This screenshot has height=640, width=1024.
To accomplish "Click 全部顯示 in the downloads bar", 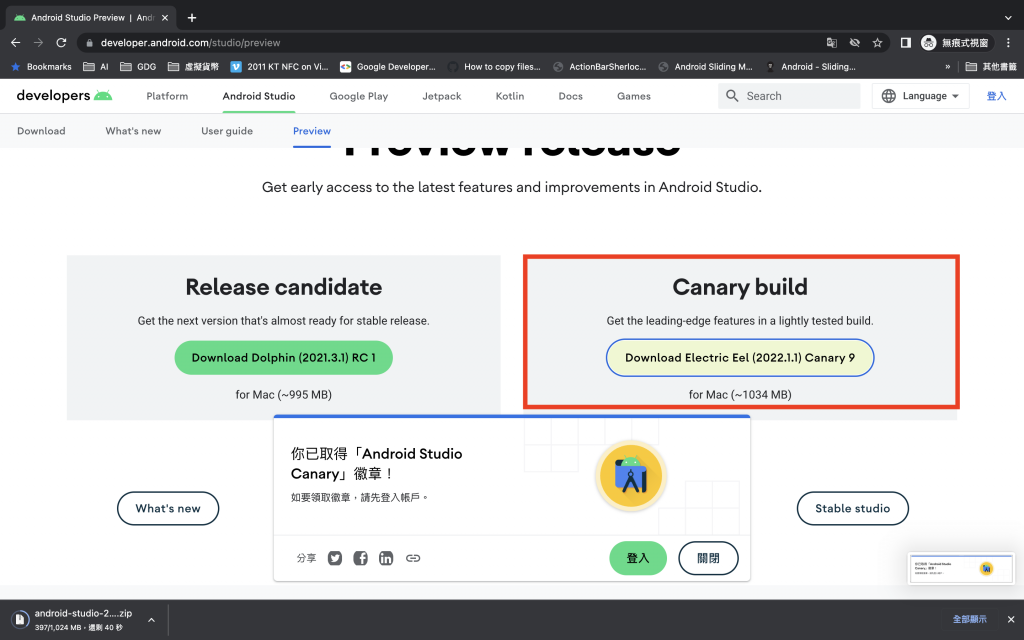I will (x=969, y=619).
